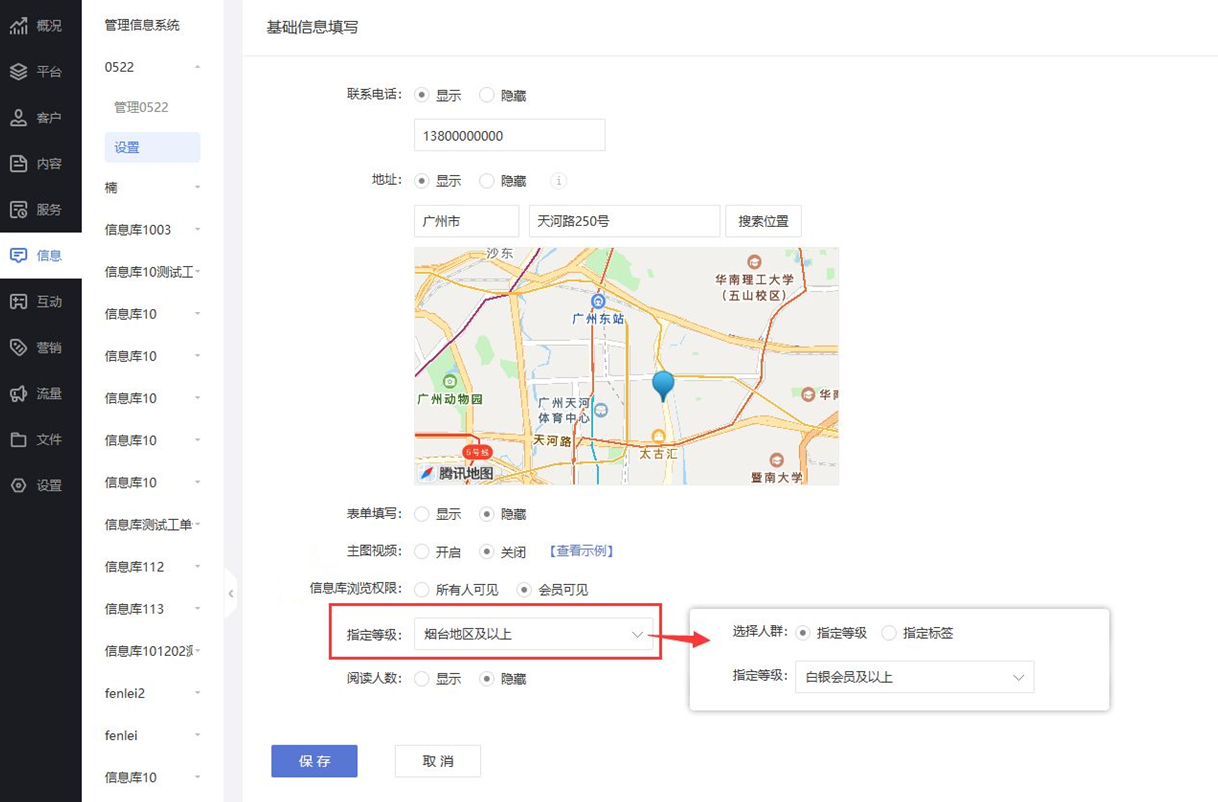Image resolution: width=1218 pixels, height=802 pixels.
Task: Select 显示 for 阅读人数
Action: pos(422,678)
